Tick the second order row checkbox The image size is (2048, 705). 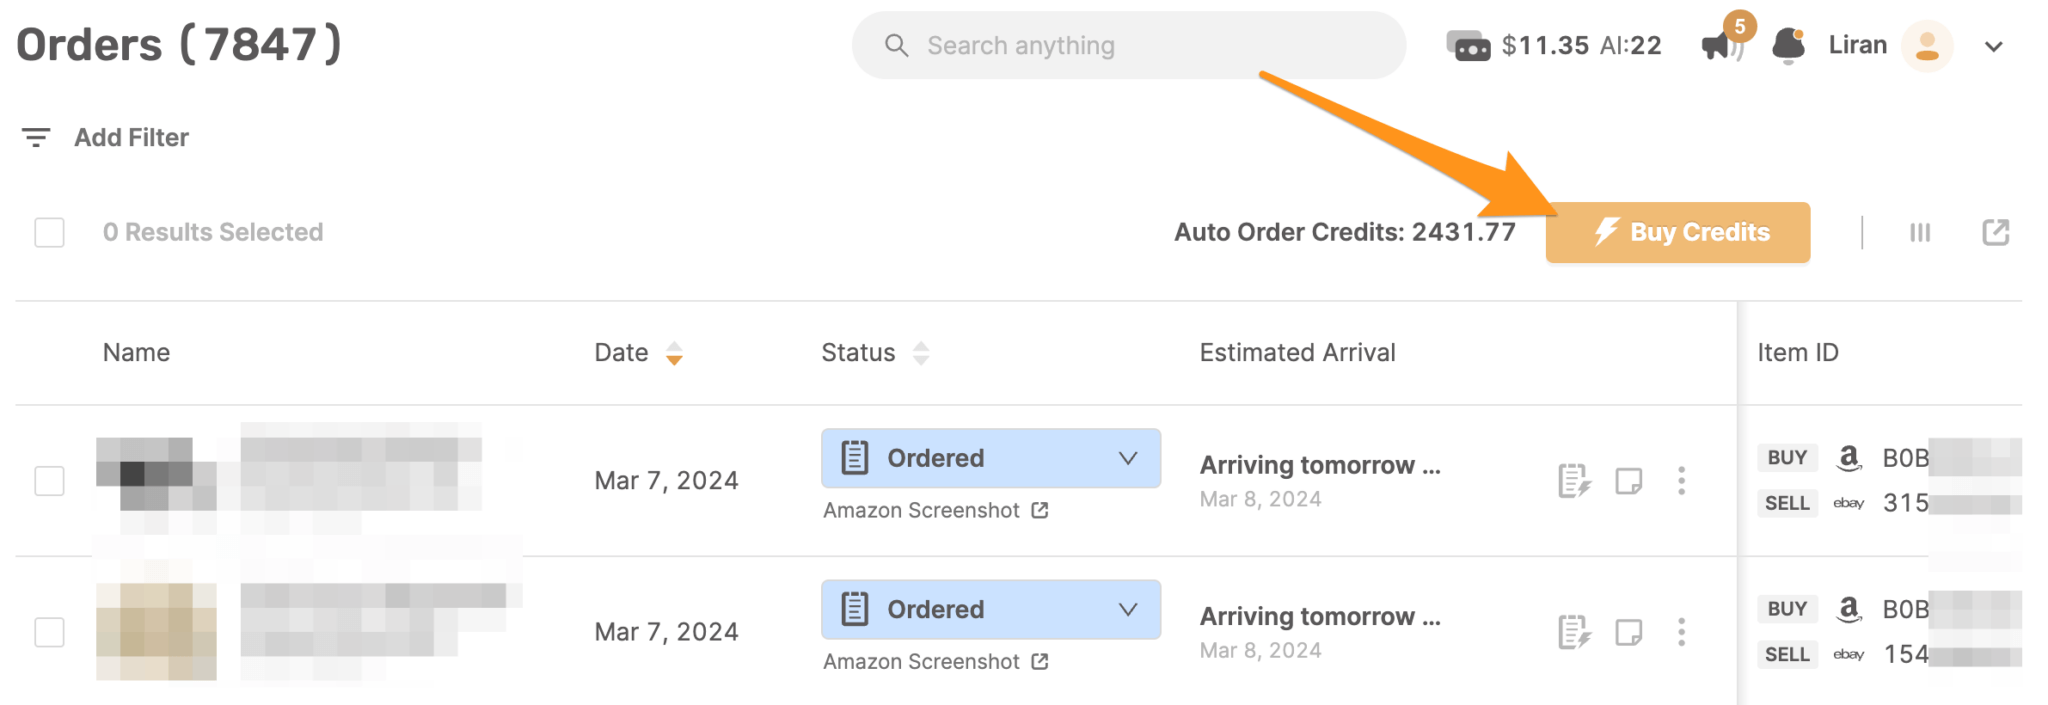tap(48, 632)
